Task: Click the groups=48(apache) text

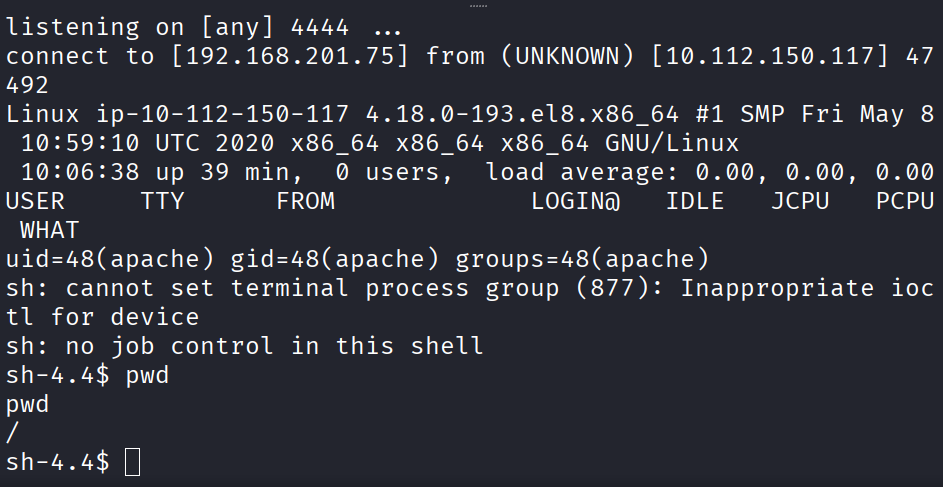Action: click(583, 259)
